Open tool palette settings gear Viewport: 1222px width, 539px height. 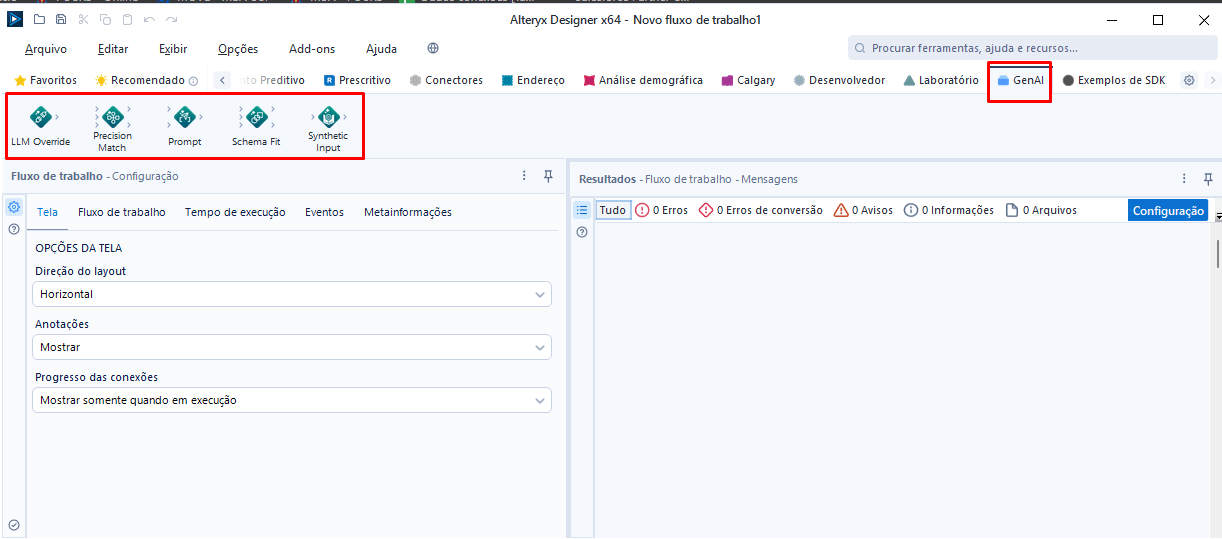(x=1189, y=81)
